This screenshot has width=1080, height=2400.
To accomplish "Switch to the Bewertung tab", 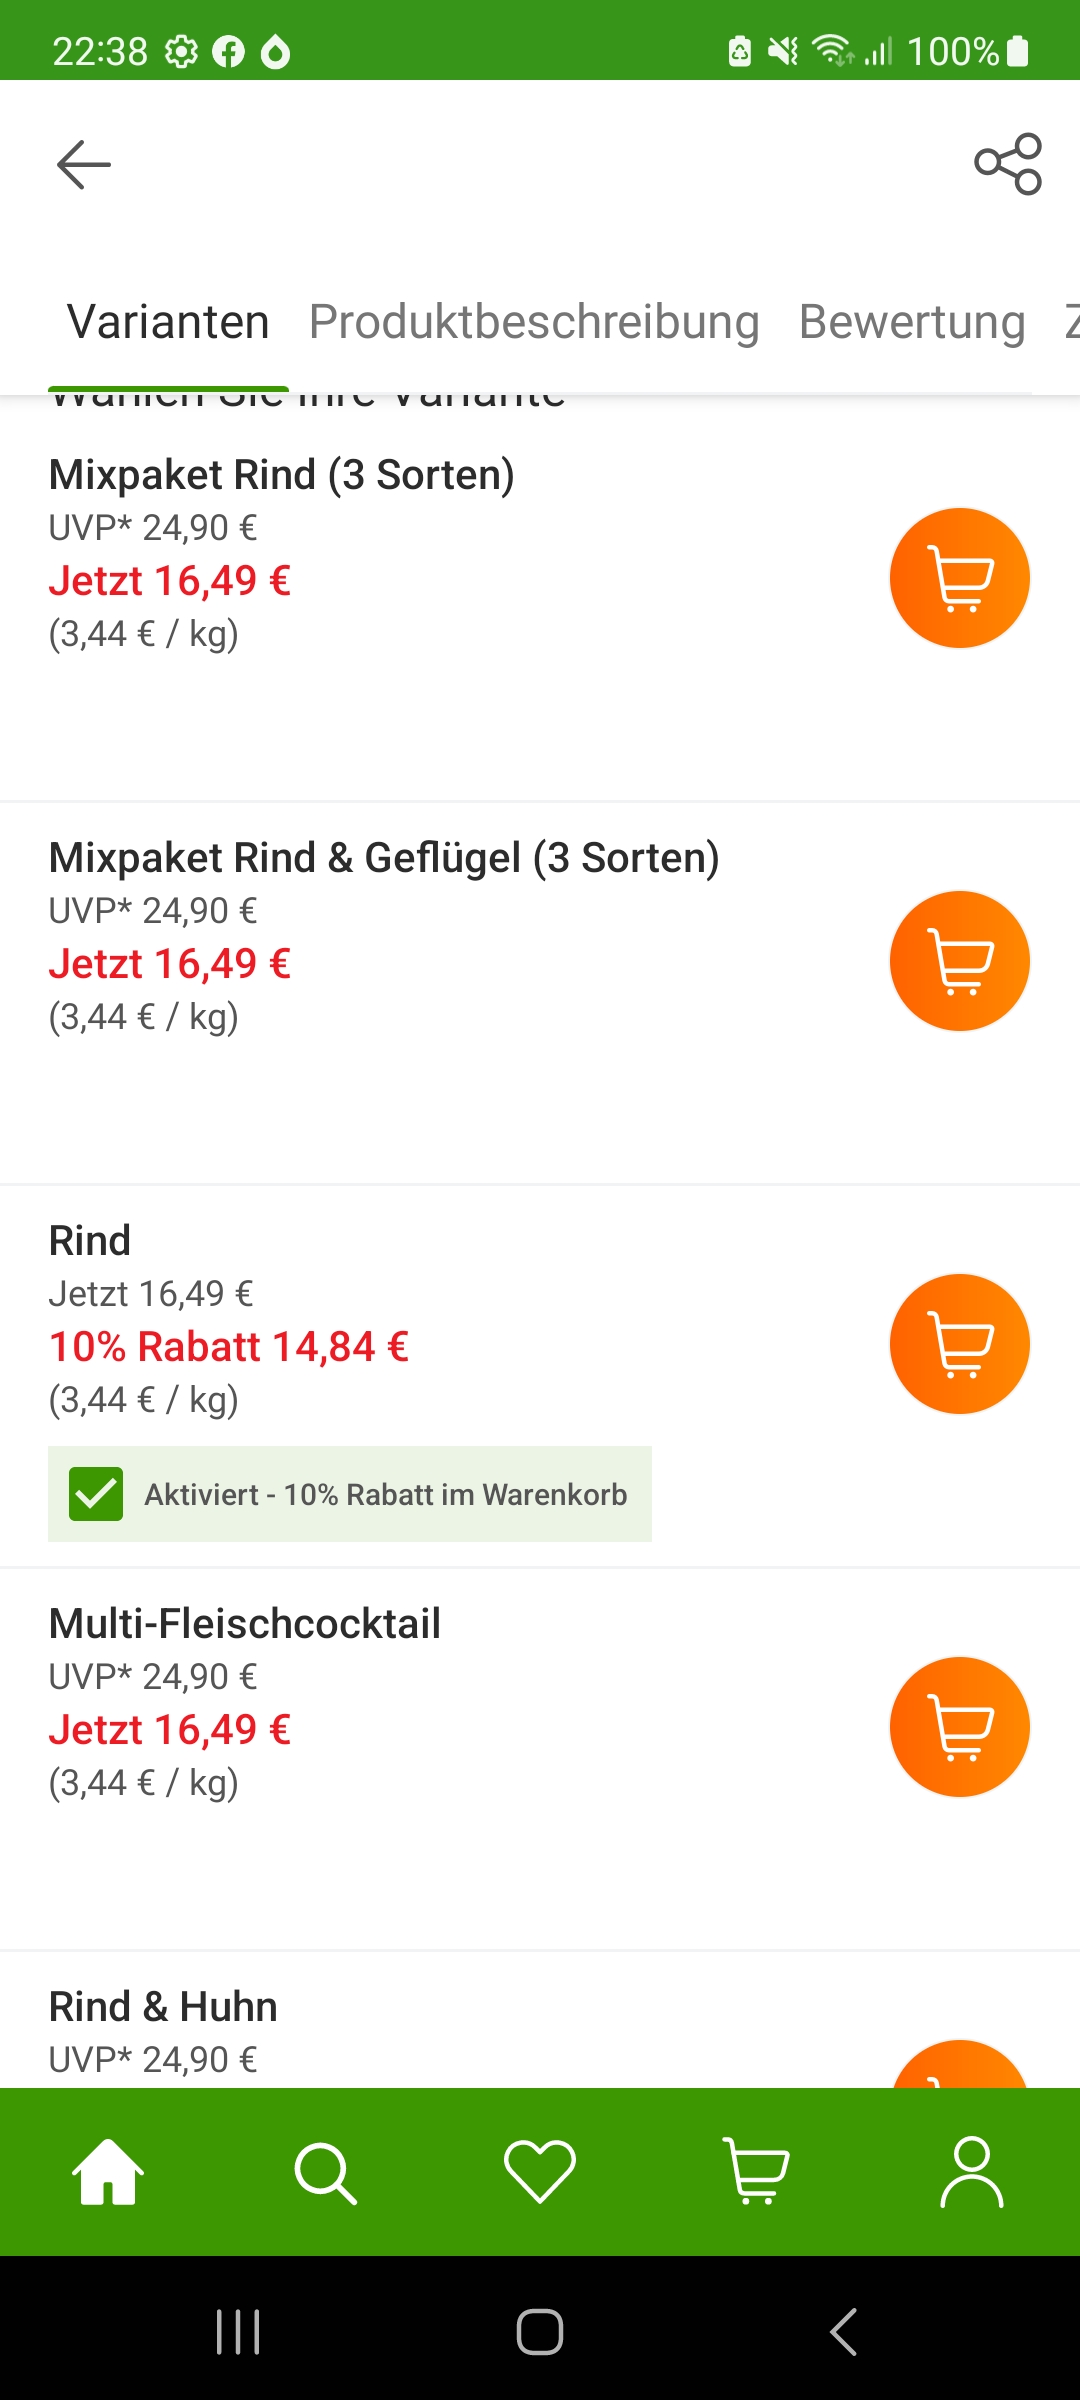I will [912, 322].
